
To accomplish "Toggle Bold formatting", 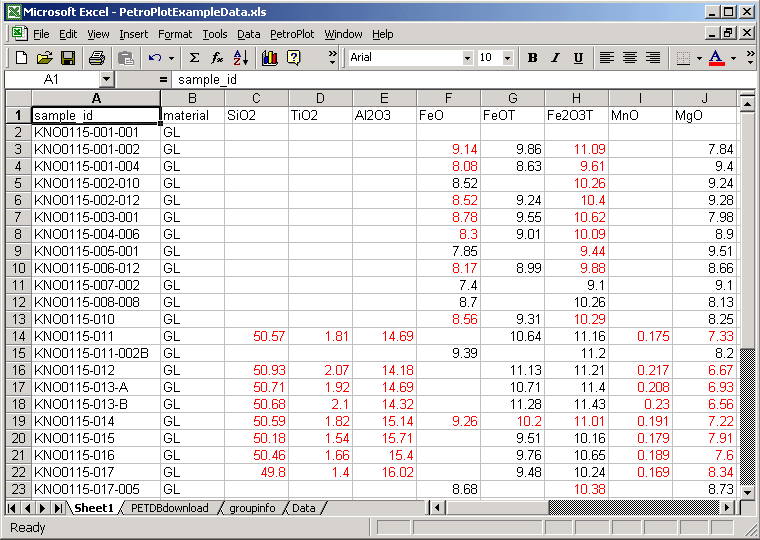I will click(533, 58).
